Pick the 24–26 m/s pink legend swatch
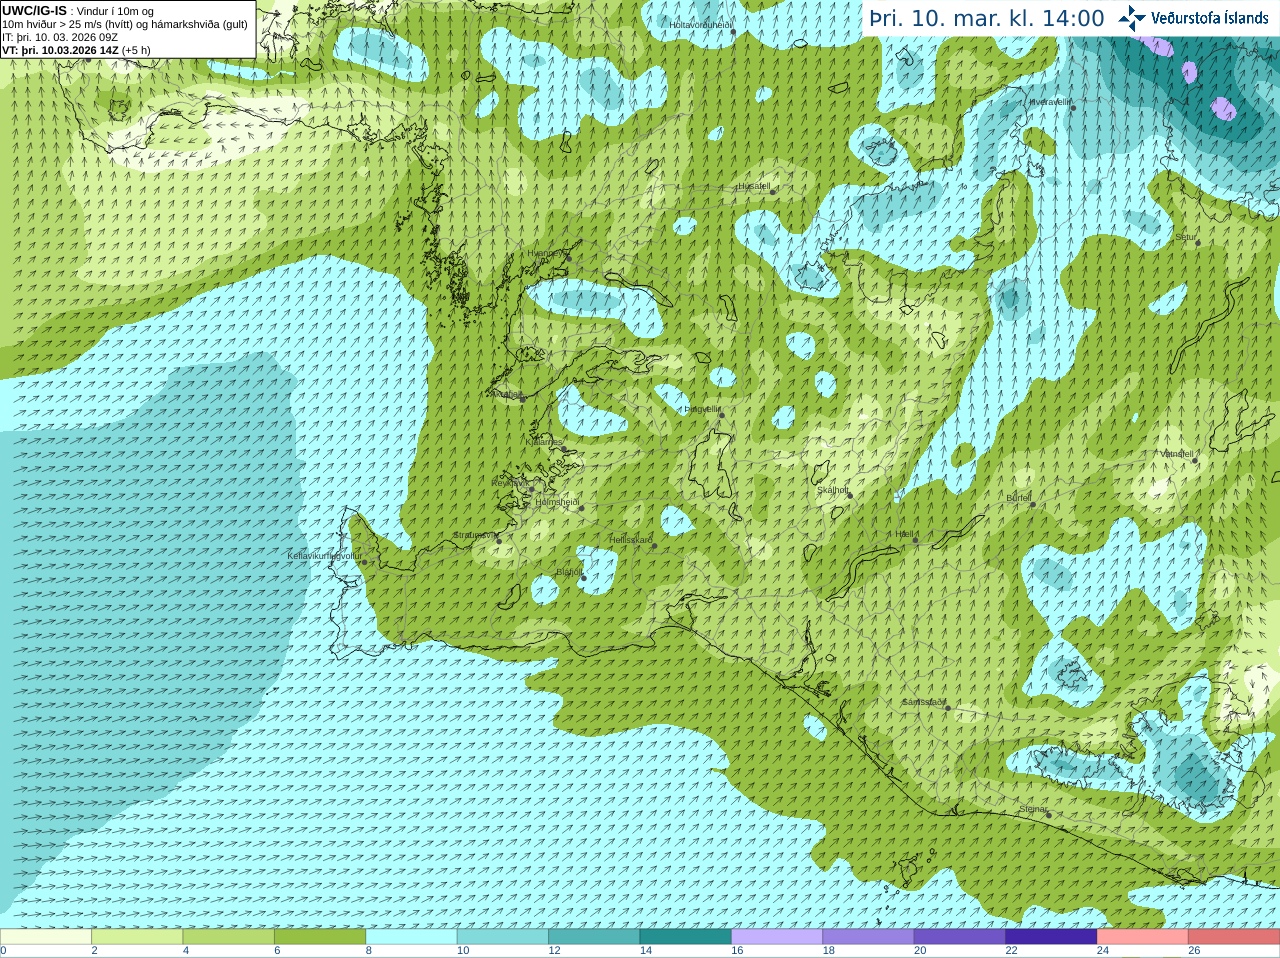The width and height of the screenshot is (1280, 958). [1143, 937]
